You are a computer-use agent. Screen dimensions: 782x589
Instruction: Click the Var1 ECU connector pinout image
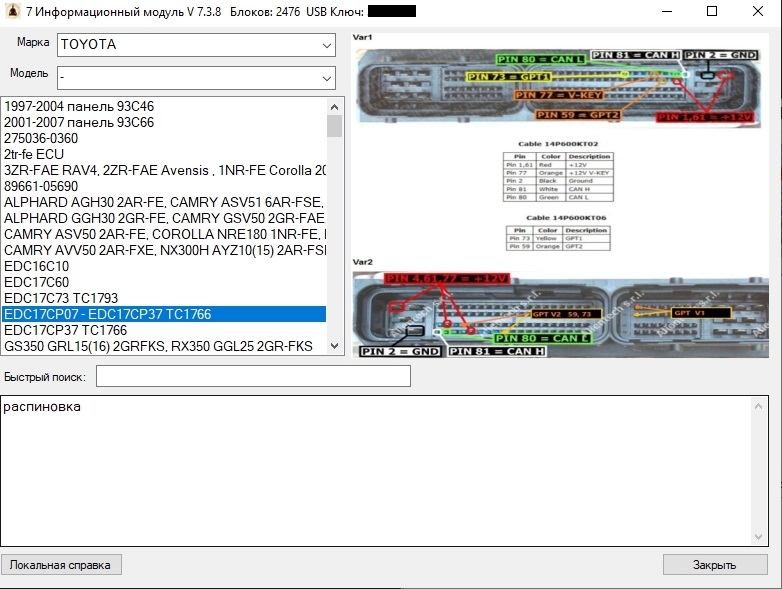[x=559, y=88]
